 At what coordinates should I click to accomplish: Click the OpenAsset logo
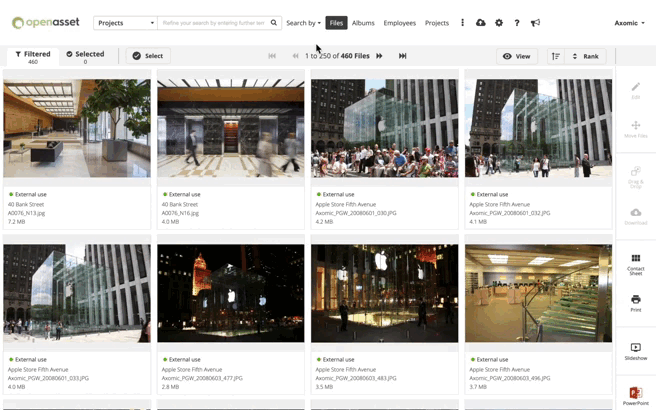click(x=45, y=23)
